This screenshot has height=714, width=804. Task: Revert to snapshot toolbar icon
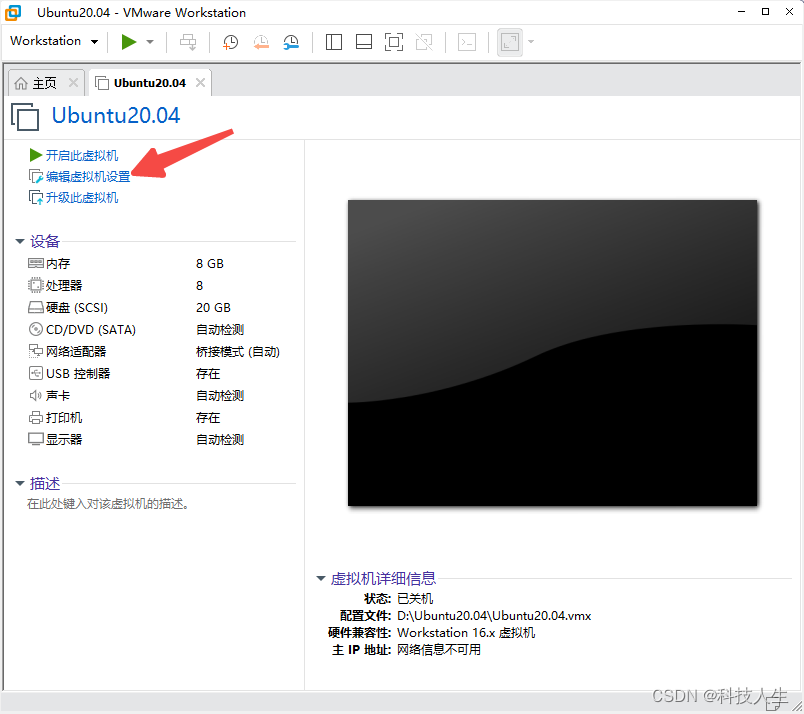point(261,42)
